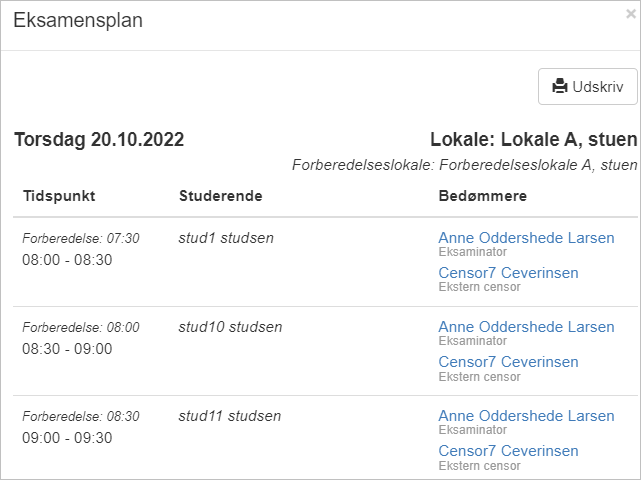Screen dimensions: 641x480
Task: Click the Udskriv print button
Action: (x=587, y=87)
